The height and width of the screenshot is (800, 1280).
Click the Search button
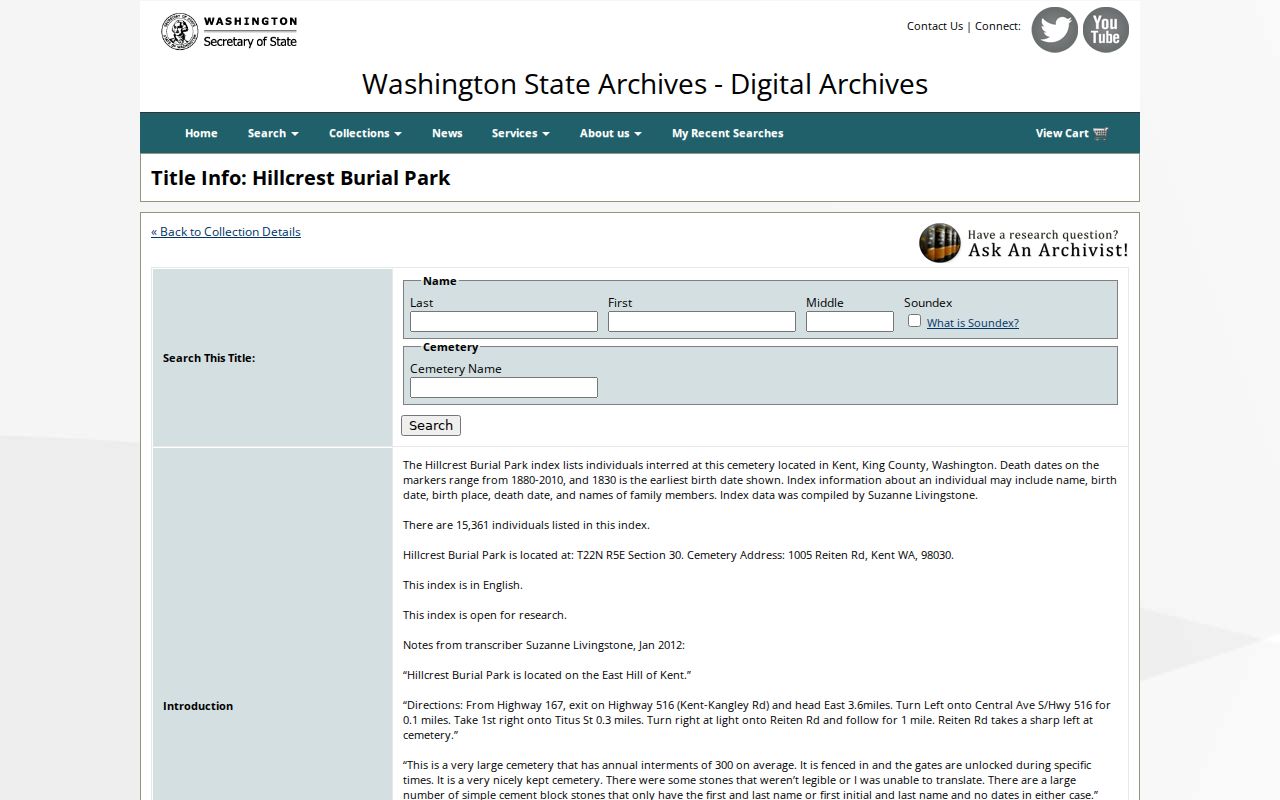(431, 425)
